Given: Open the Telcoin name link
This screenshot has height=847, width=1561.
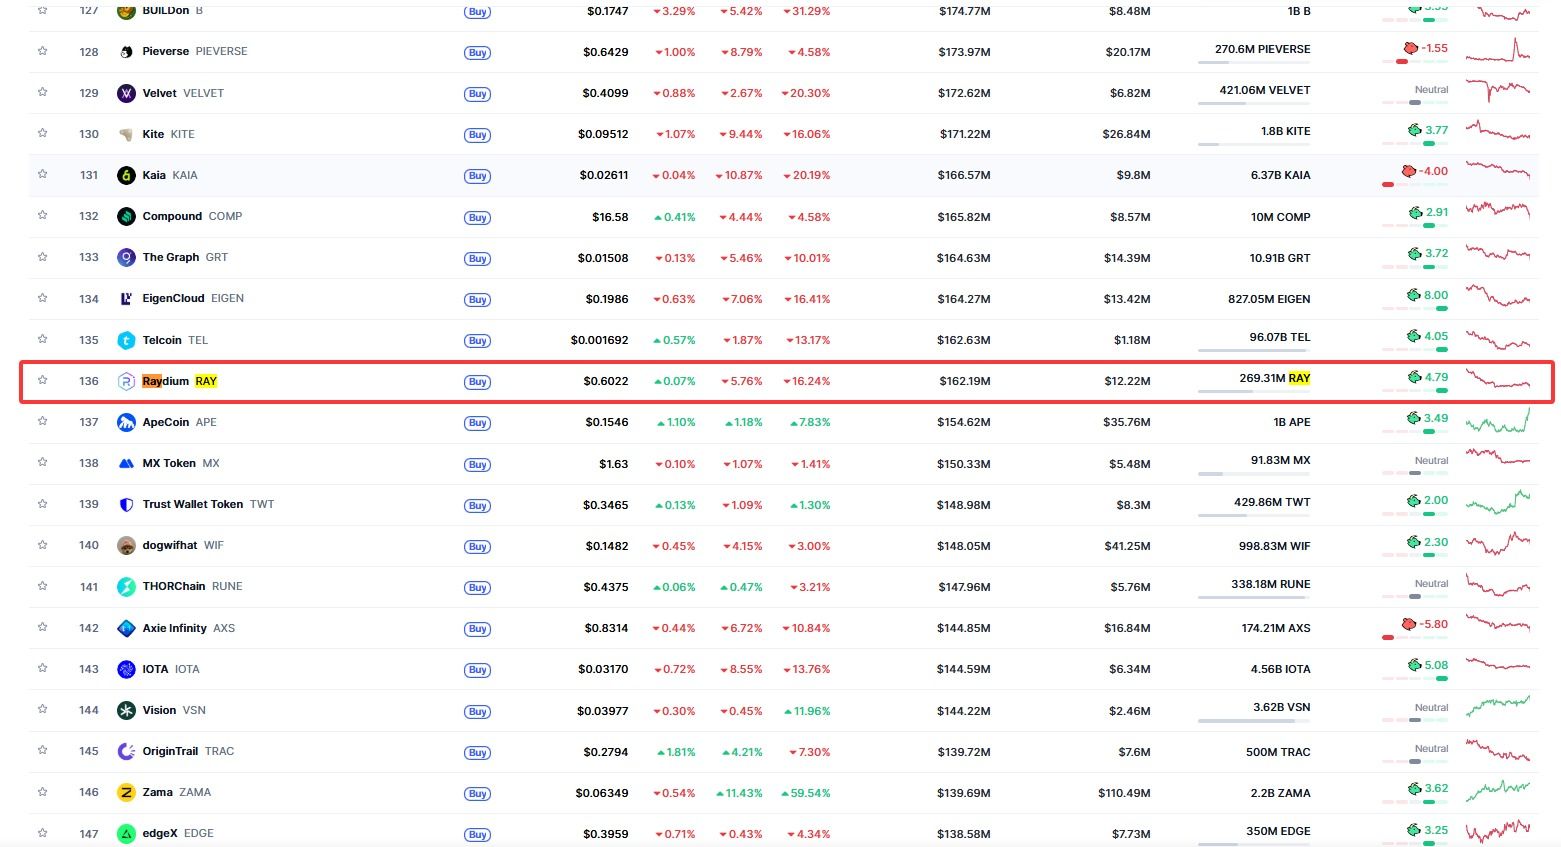Looking at the screenshot, I should (161, 340).
